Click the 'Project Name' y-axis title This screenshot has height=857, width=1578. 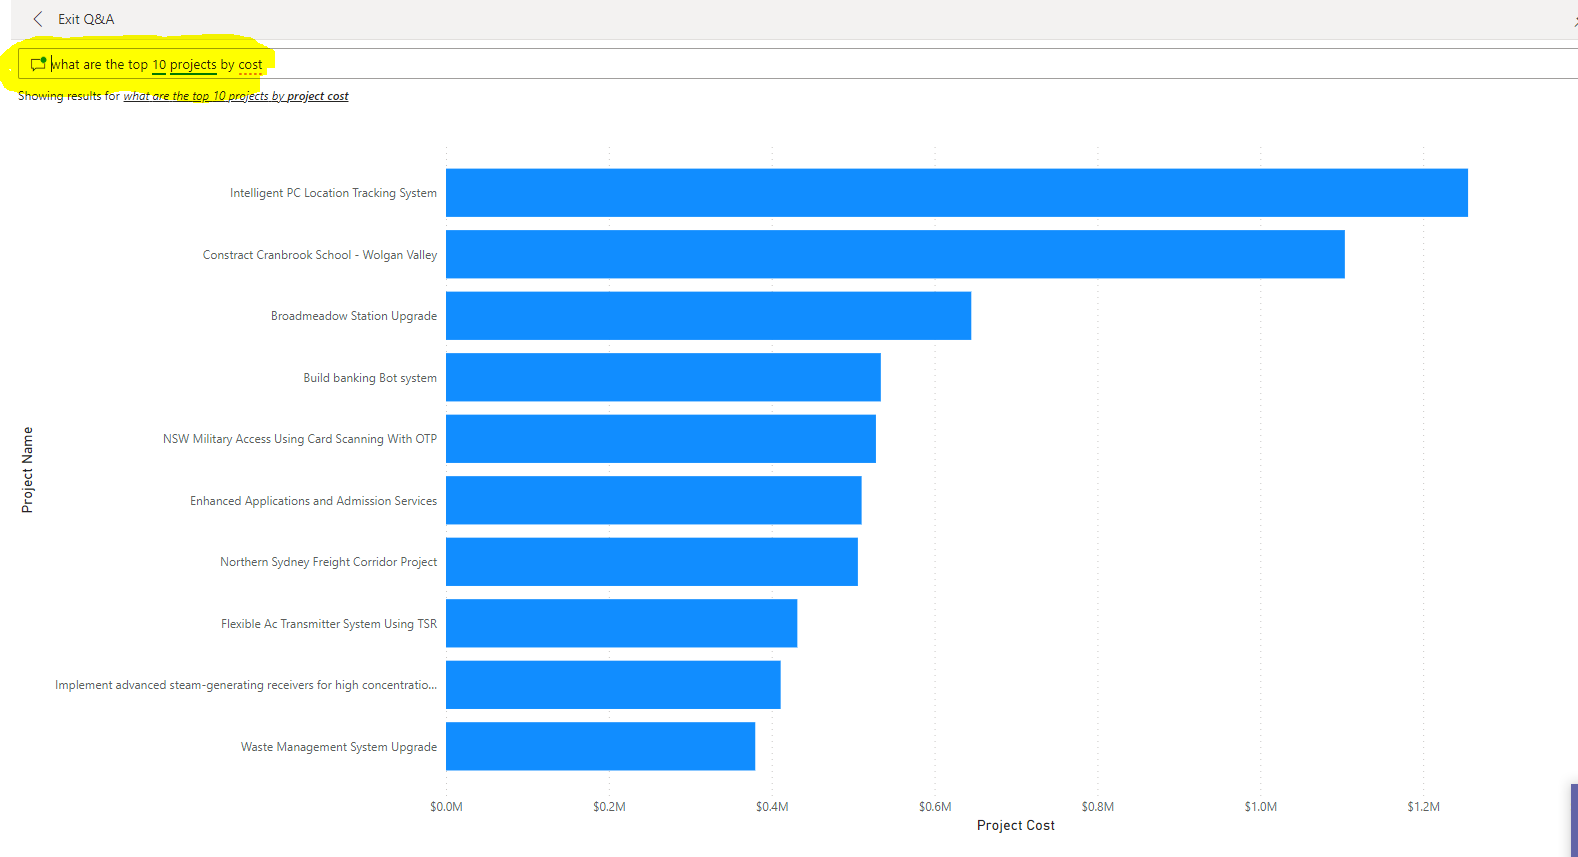click(x=27, y=470)
